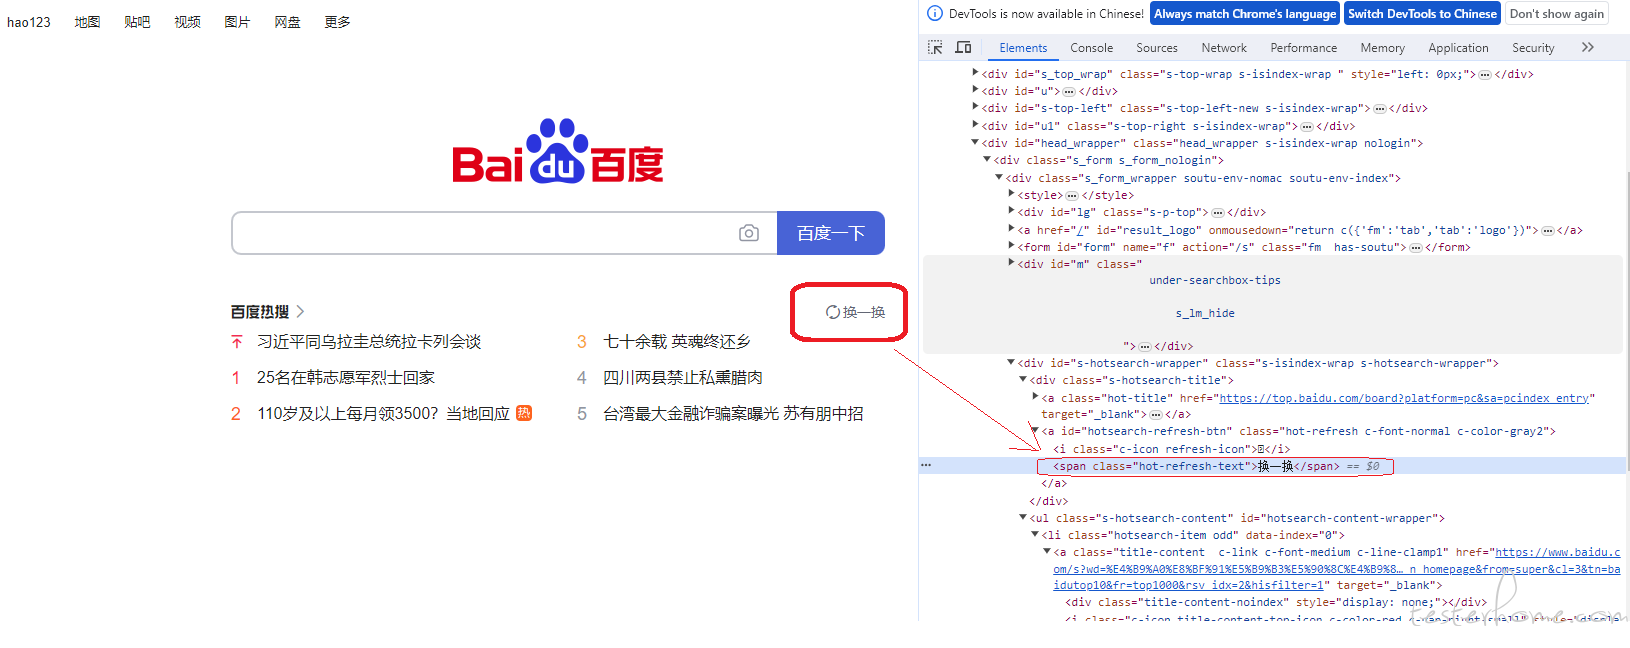
Task: Click the ellipsis badge in the div id="u" row
Action: click(x=1069, y=91)
